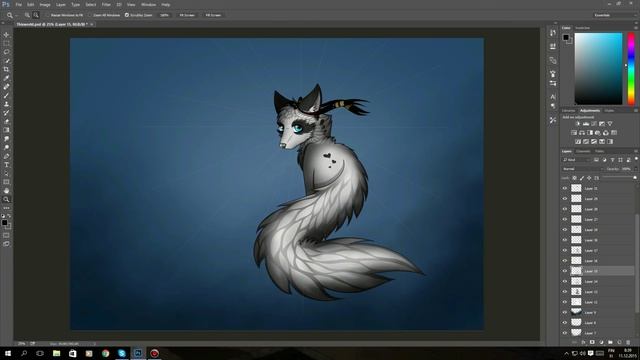Hide Layer 8 with its eye icon
The image size is (640, 360).
click(x=565, y=322)
